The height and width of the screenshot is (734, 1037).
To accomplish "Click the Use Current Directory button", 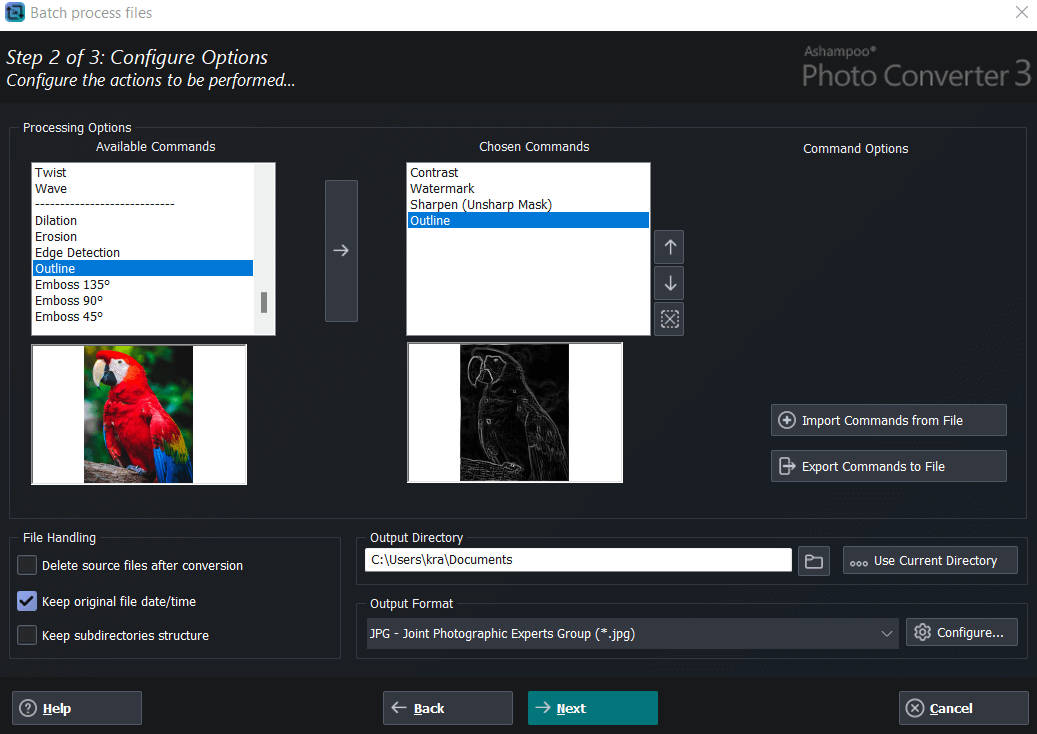I will point(930,560).
